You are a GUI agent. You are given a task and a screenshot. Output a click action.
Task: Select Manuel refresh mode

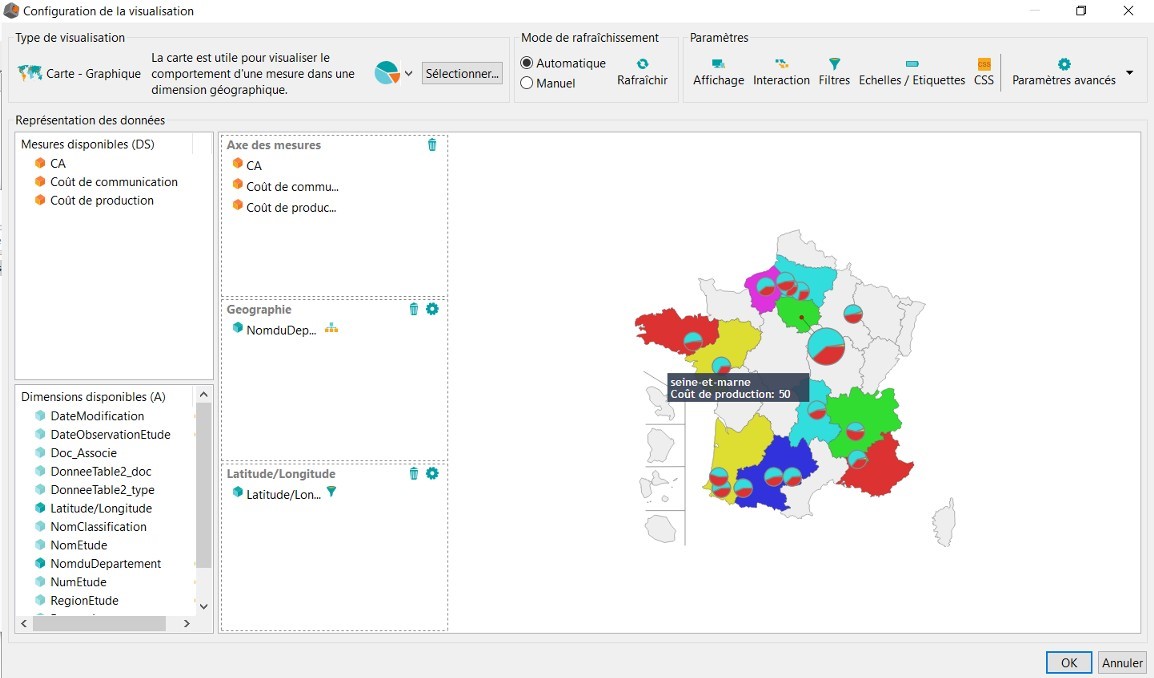[x=527, y=83]
